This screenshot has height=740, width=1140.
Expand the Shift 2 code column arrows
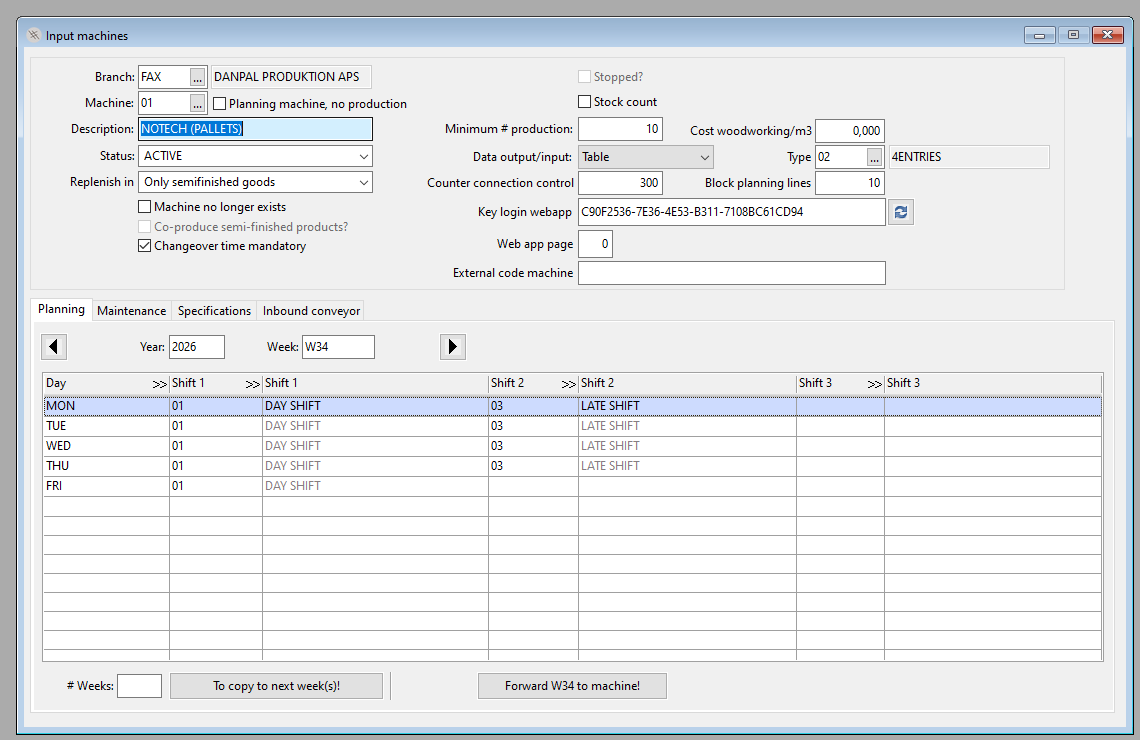[x=569, y=384]
